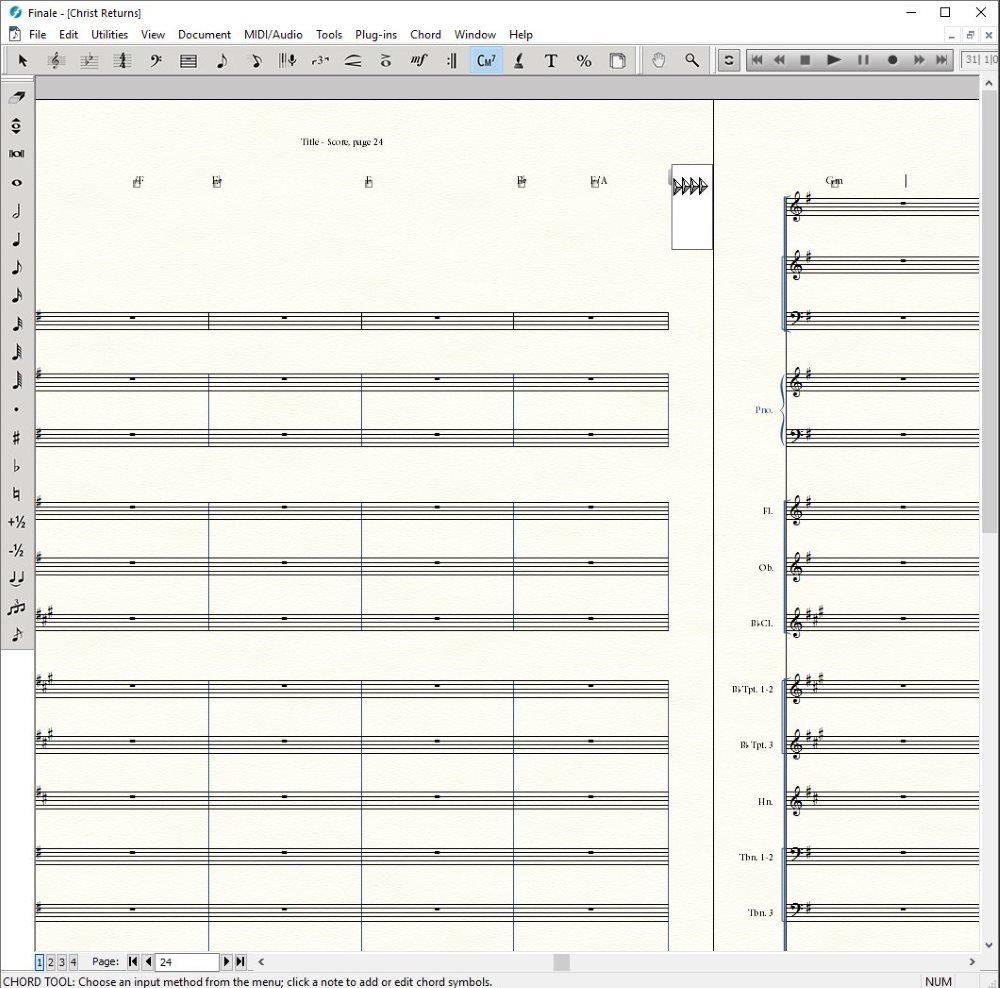Click the page number input field
The width and height of the screenshot is (1000, 988).
187,962
